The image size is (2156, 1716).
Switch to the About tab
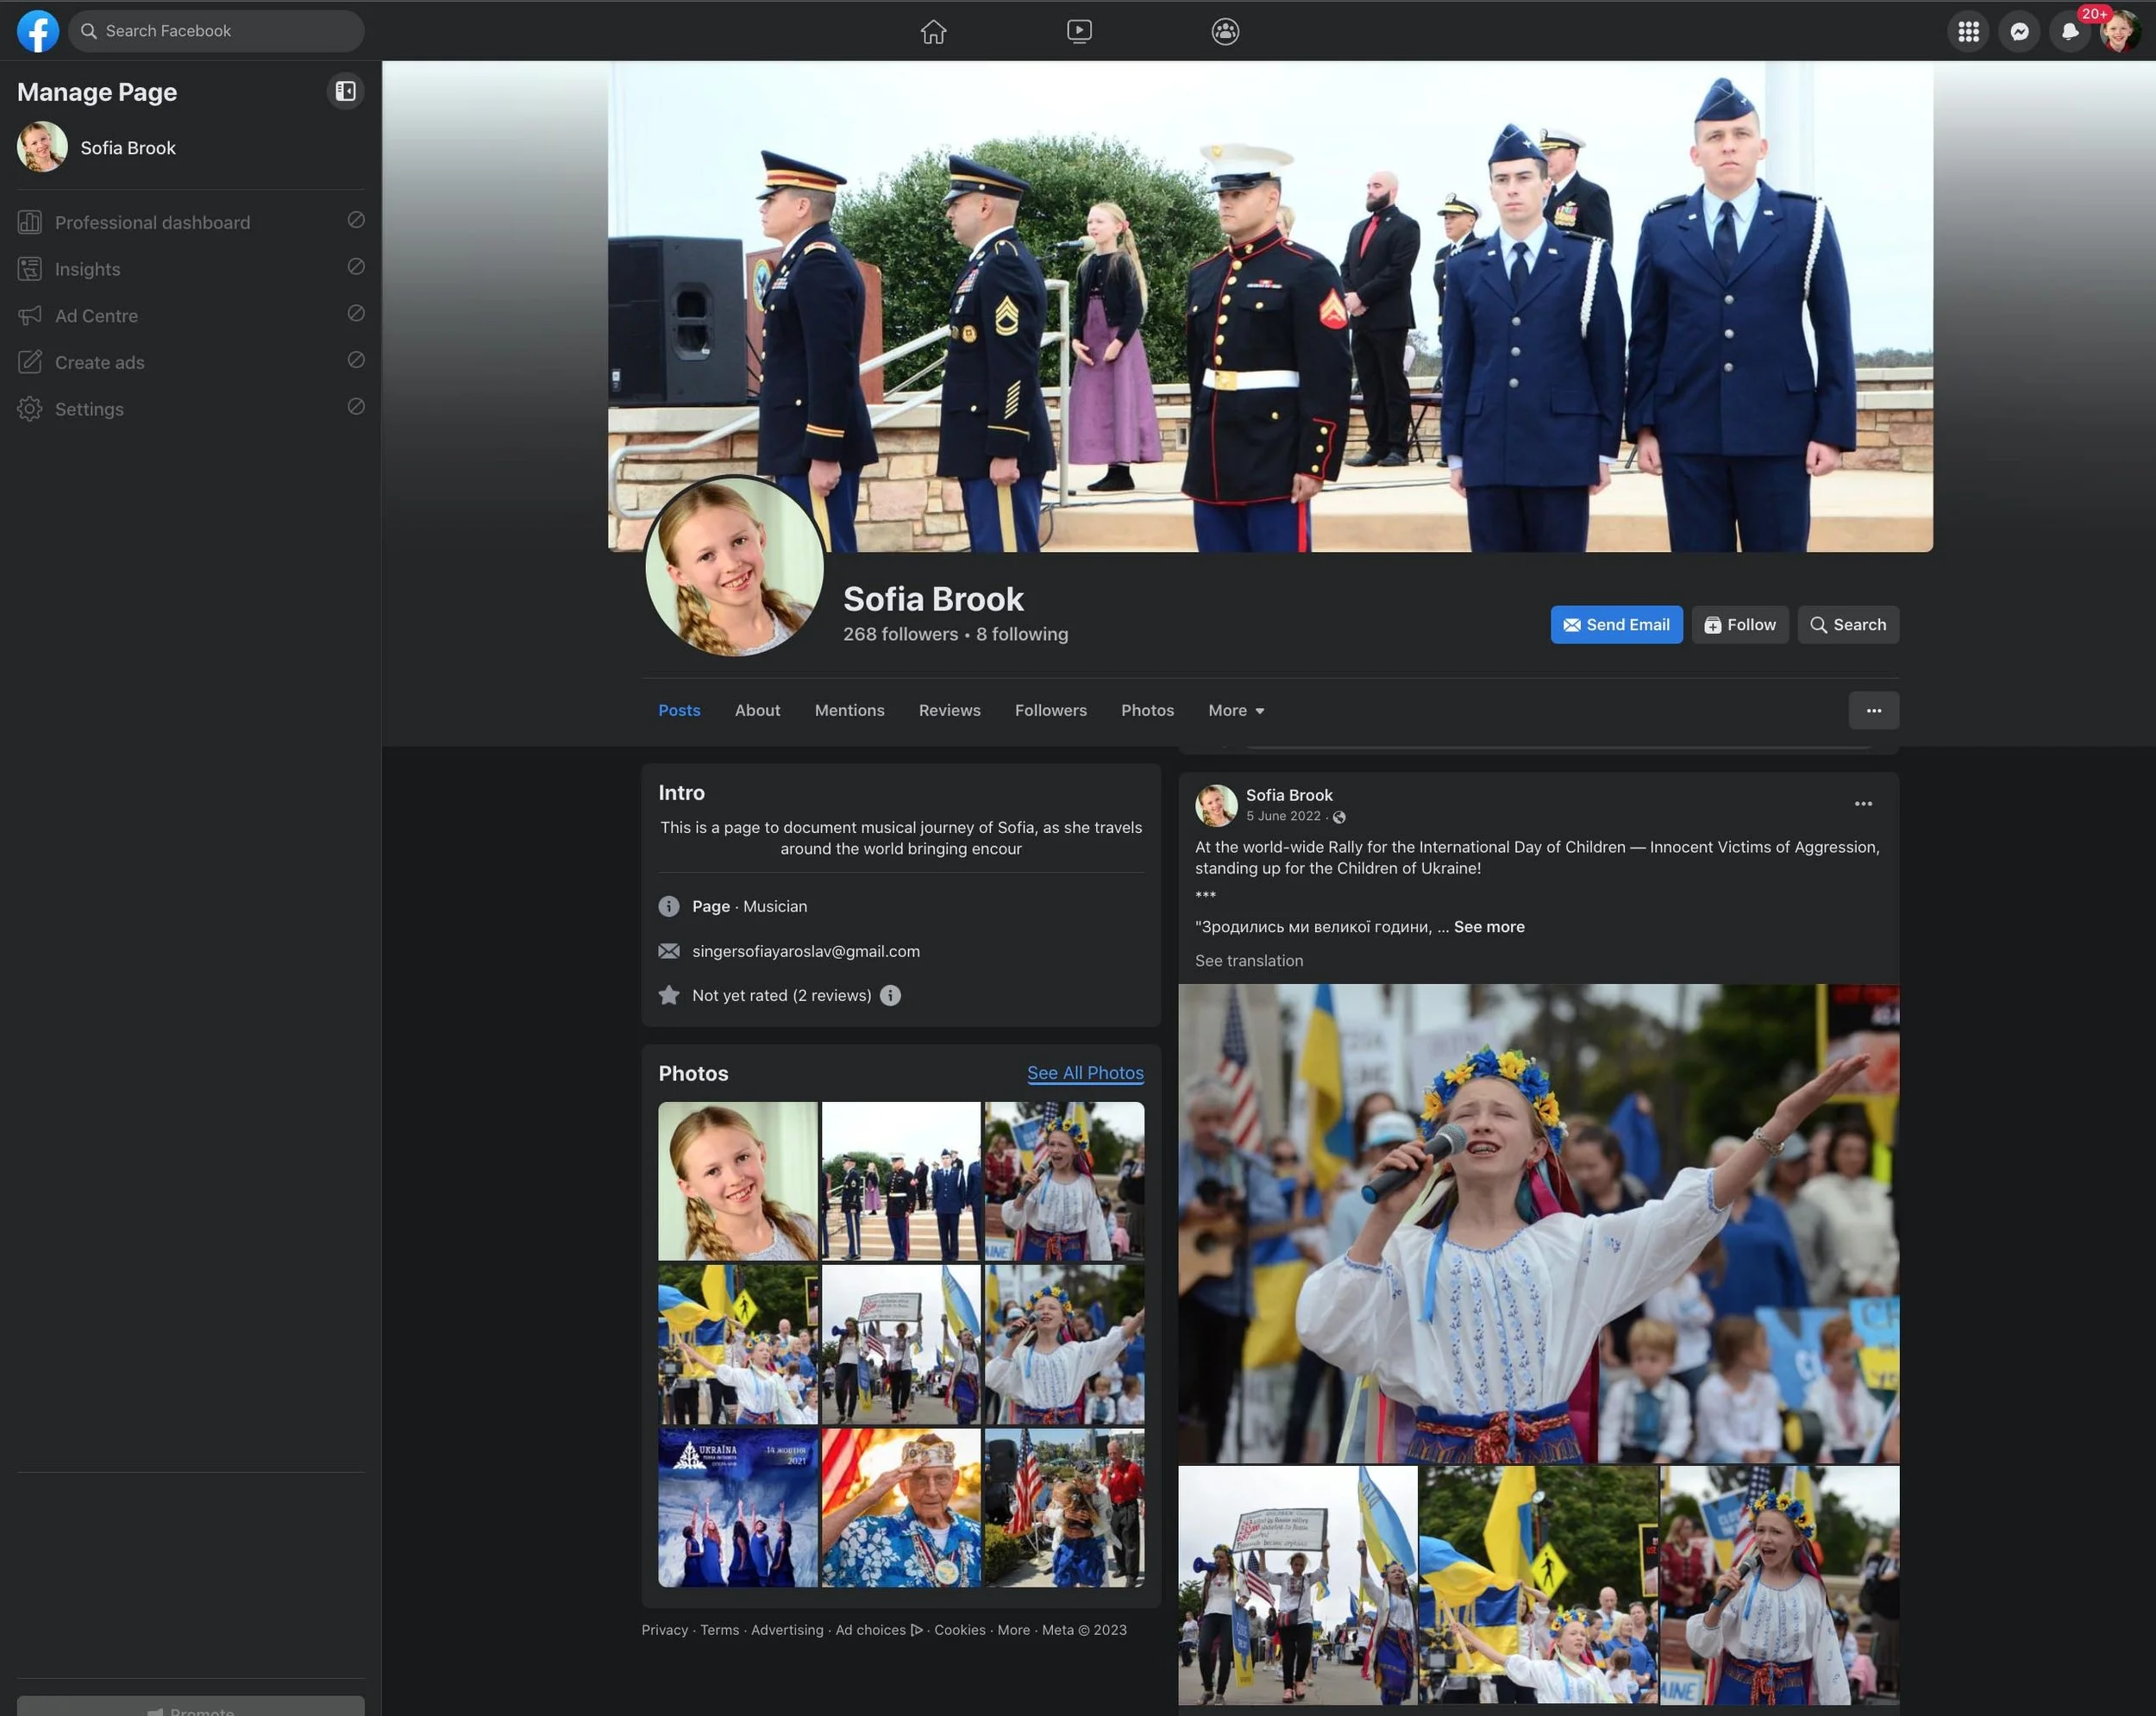click(x=757, y=710)
